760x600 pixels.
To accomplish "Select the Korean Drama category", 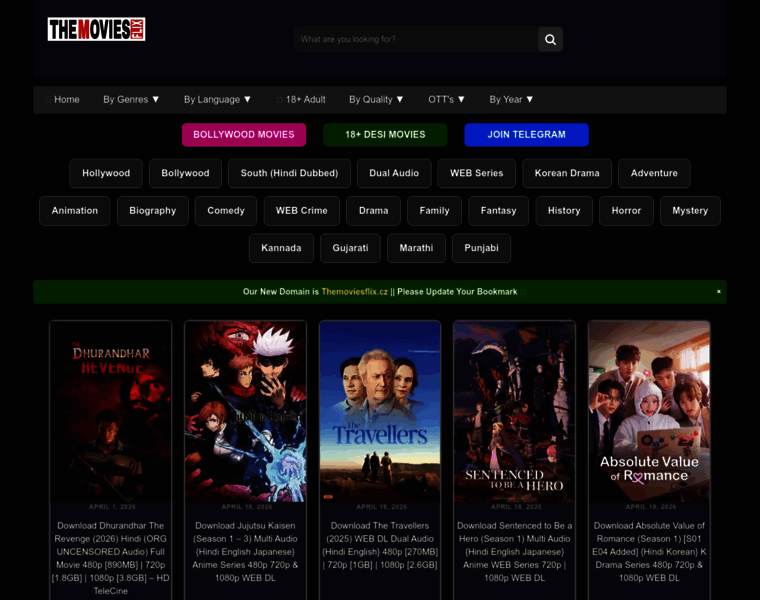I will 567,173.
